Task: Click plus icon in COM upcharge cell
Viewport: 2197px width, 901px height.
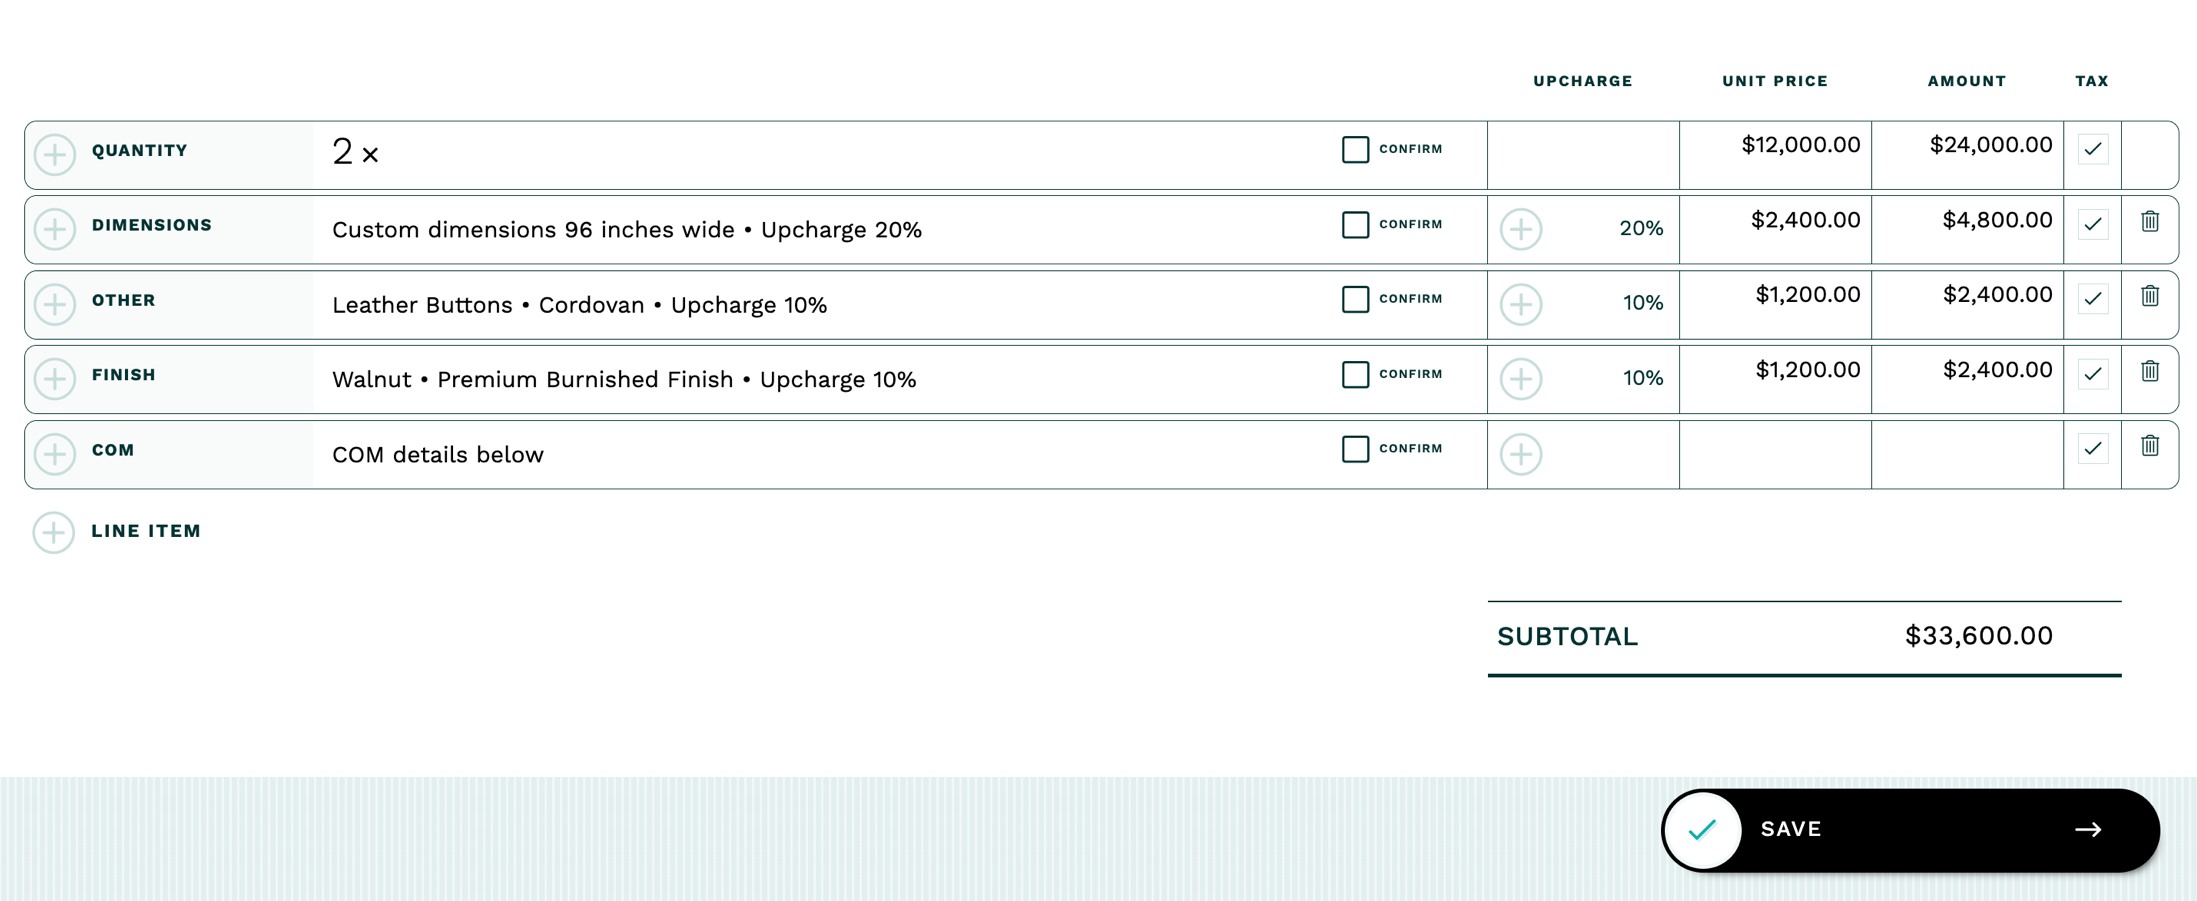Action: 1520,454
